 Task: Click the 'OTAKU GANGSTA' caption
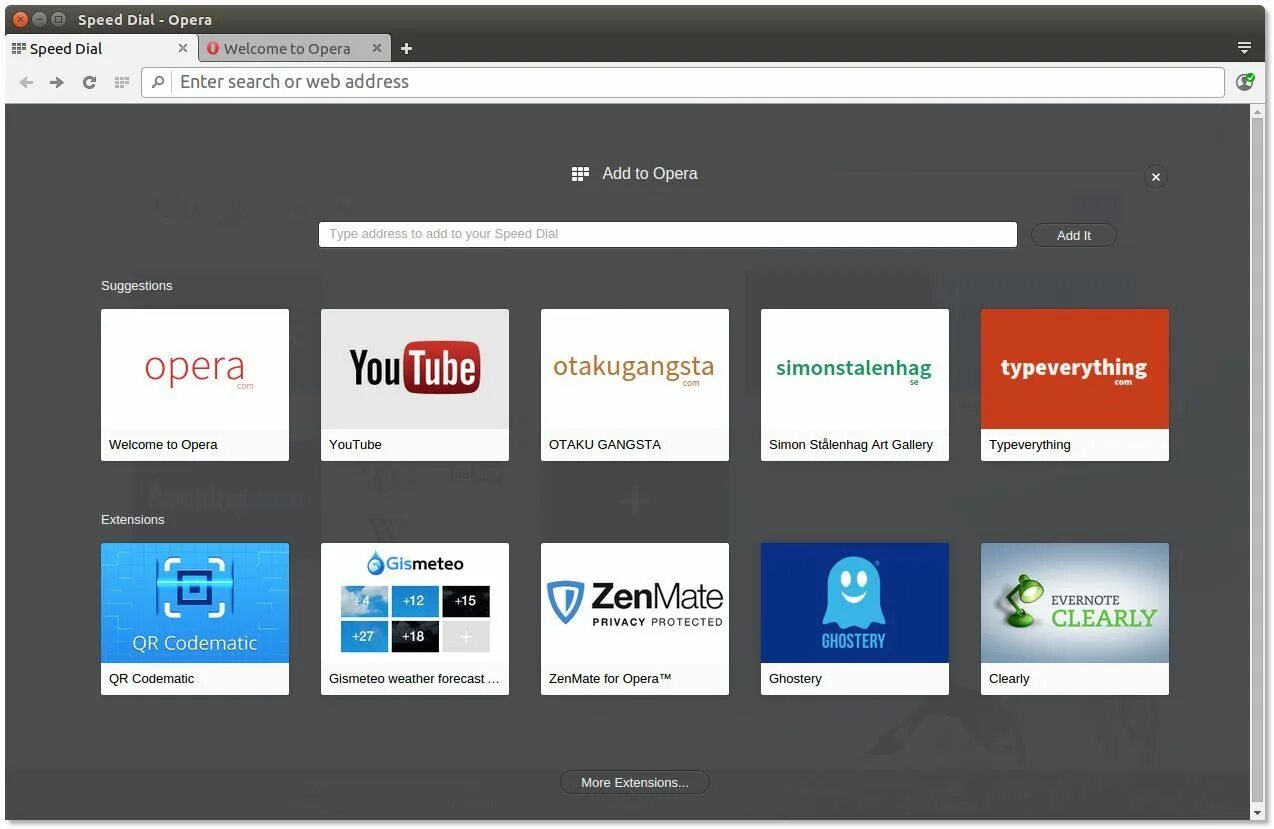605,445
